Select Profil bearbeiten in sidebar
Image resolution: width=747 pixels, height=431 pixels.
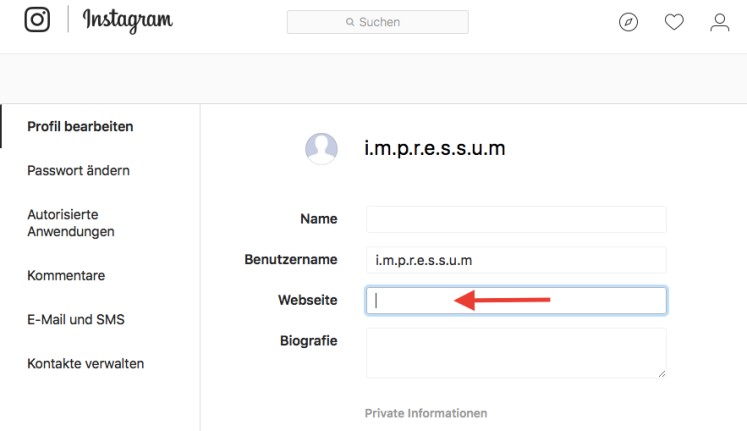[80, 126]
